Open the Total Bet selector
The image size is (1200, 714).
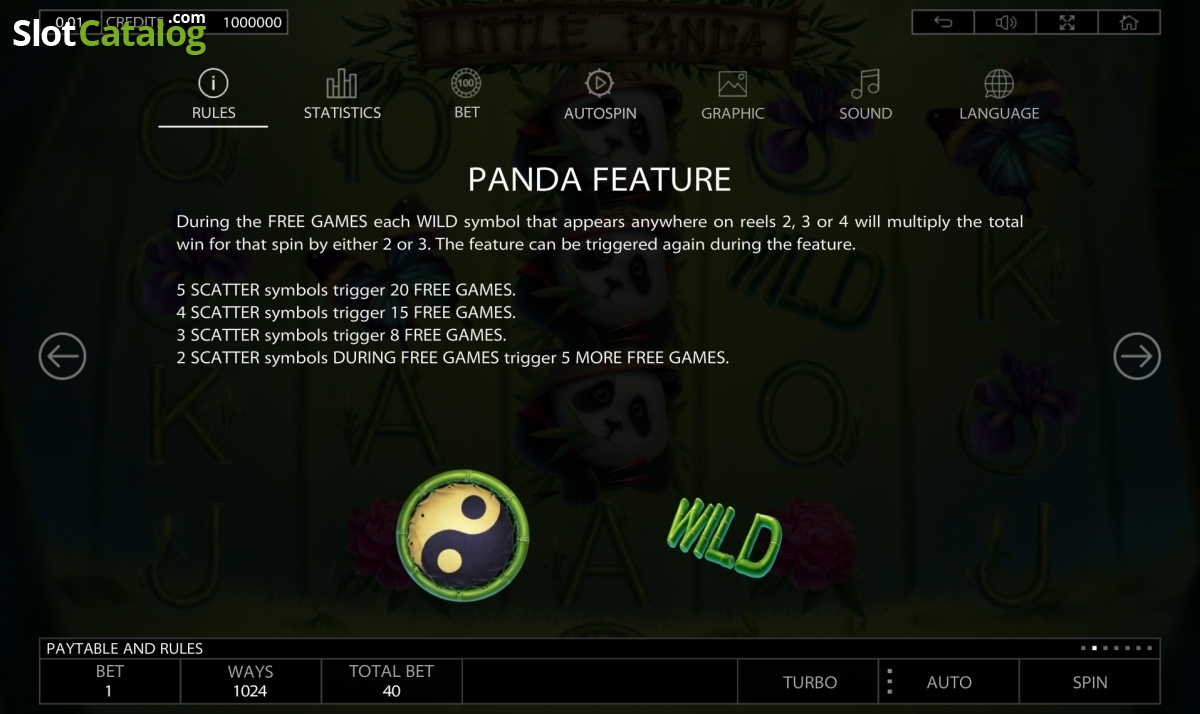pos(391,682)
